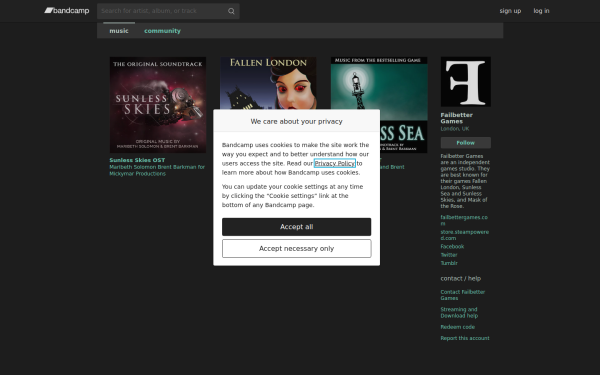Click the 'We care about your privacy' heading
This screenshot has width=600, height=375.
pos(297,121)
